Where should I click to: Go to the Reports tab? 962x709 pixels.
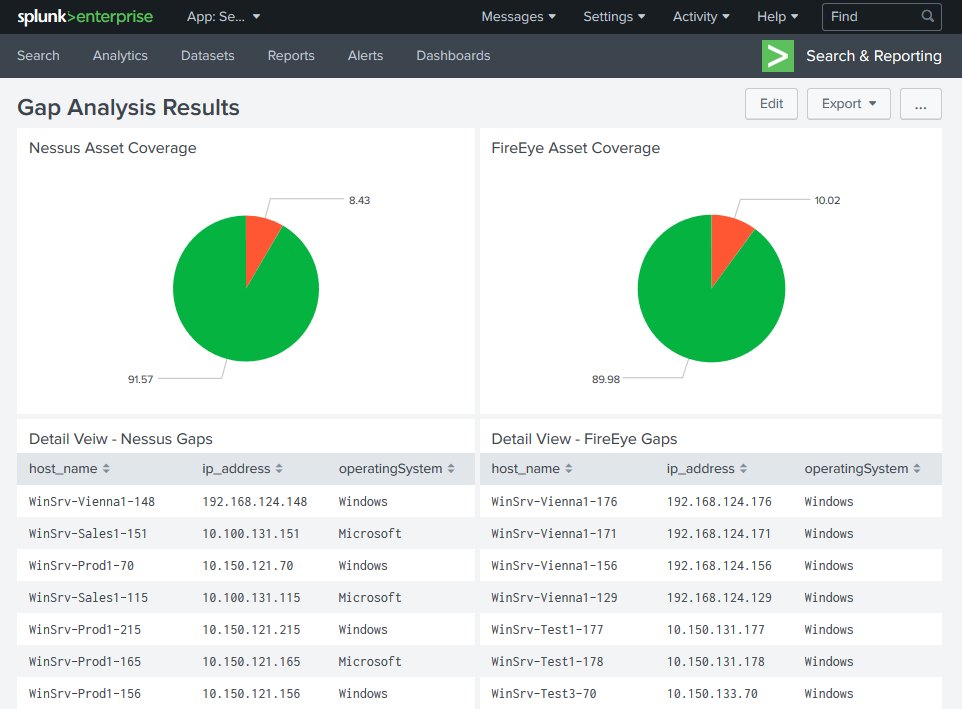291,56
